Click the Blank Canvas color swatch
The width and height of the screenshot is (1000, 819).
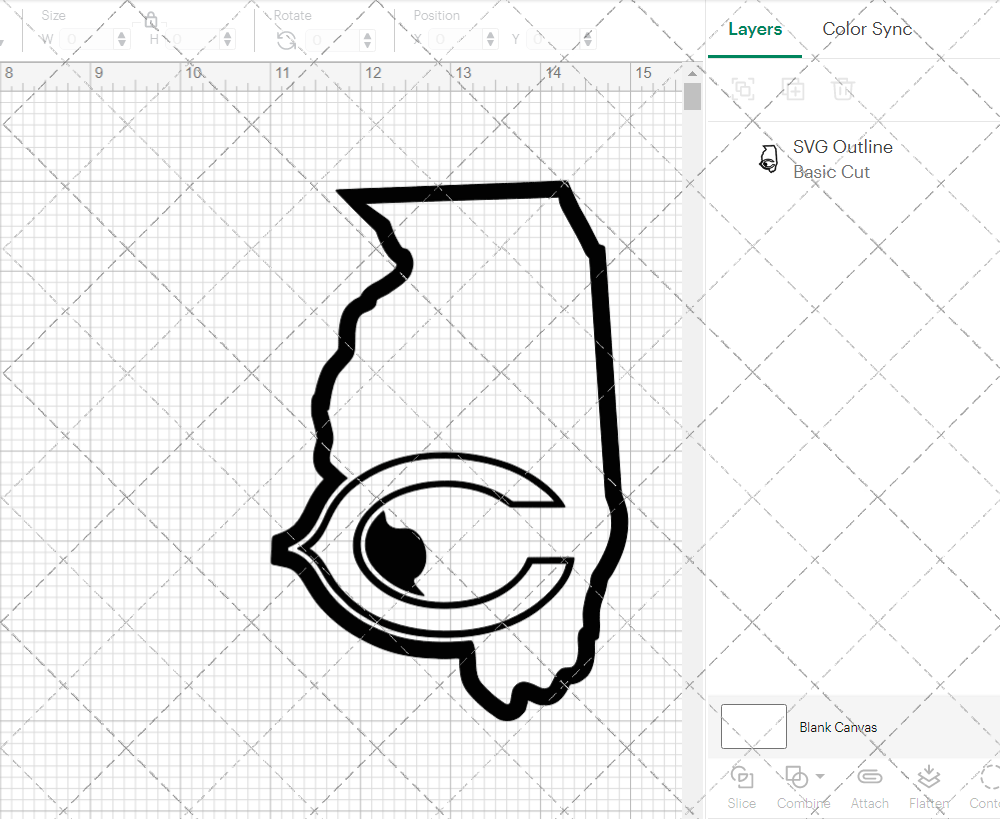coord(753,727)
